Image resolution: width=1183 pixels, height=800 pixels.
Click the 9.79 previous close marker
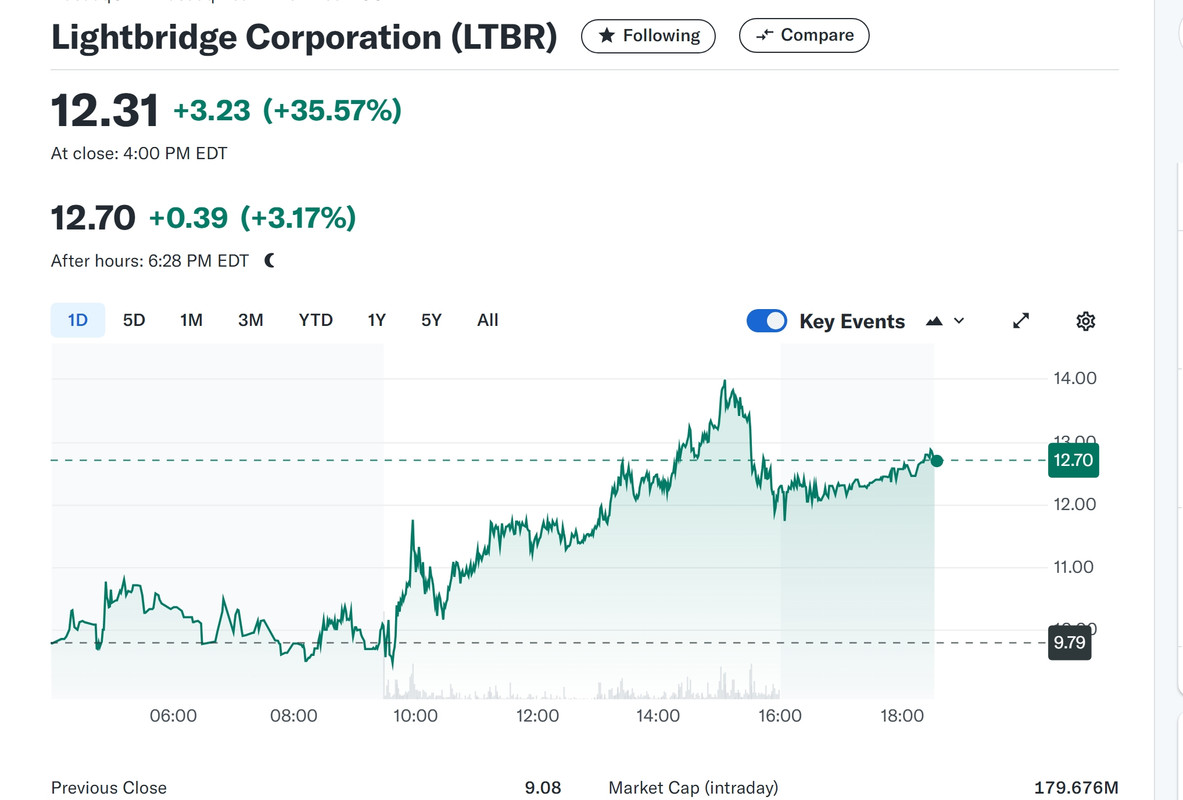coord(1069,643)
